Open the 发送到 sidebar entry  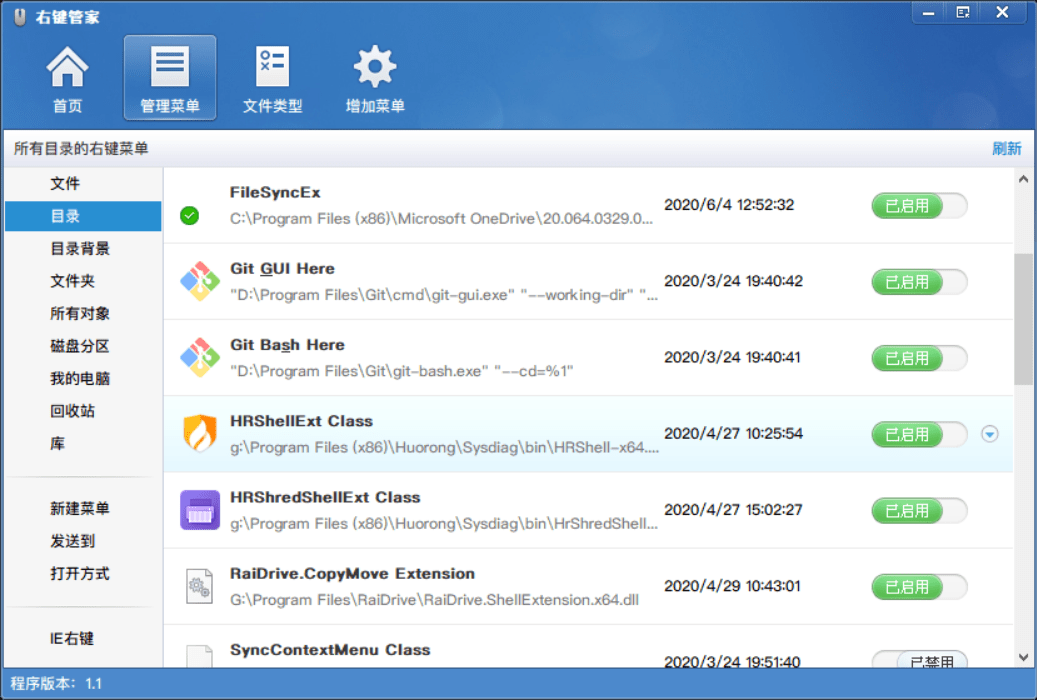pos(72,541)
